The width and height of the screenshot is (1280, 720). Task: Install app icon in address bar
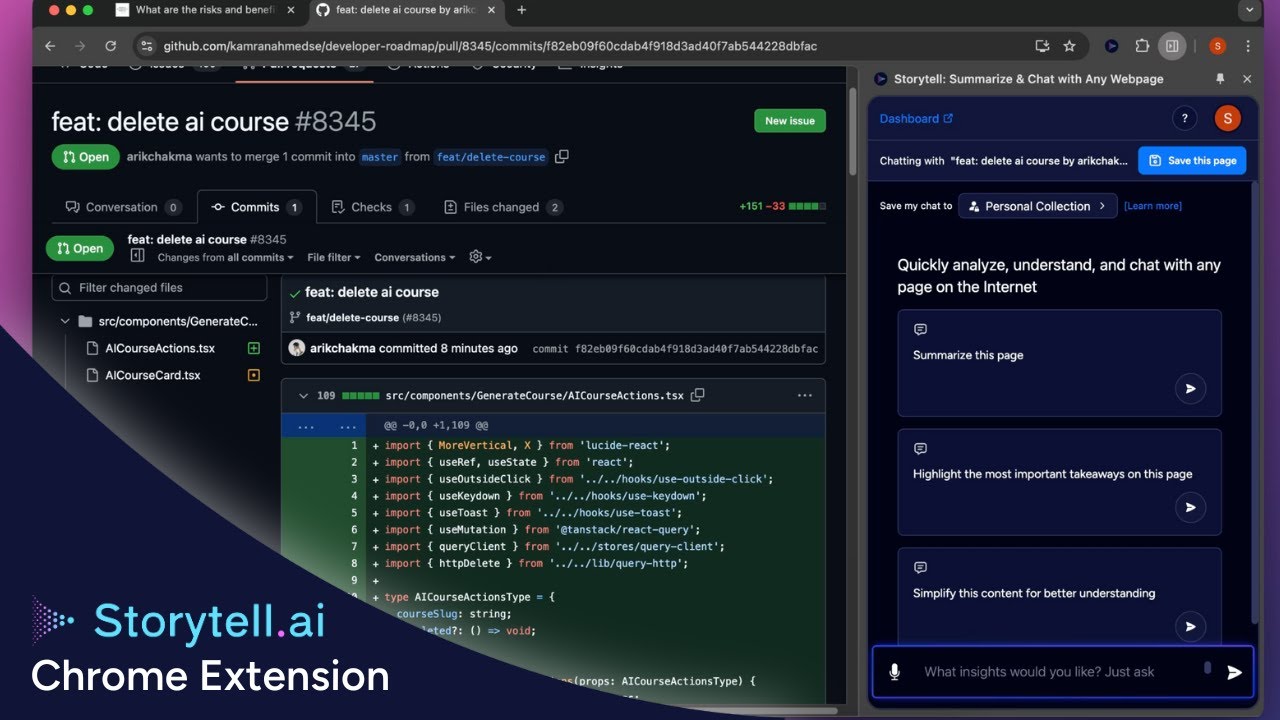coord(1042,46)
